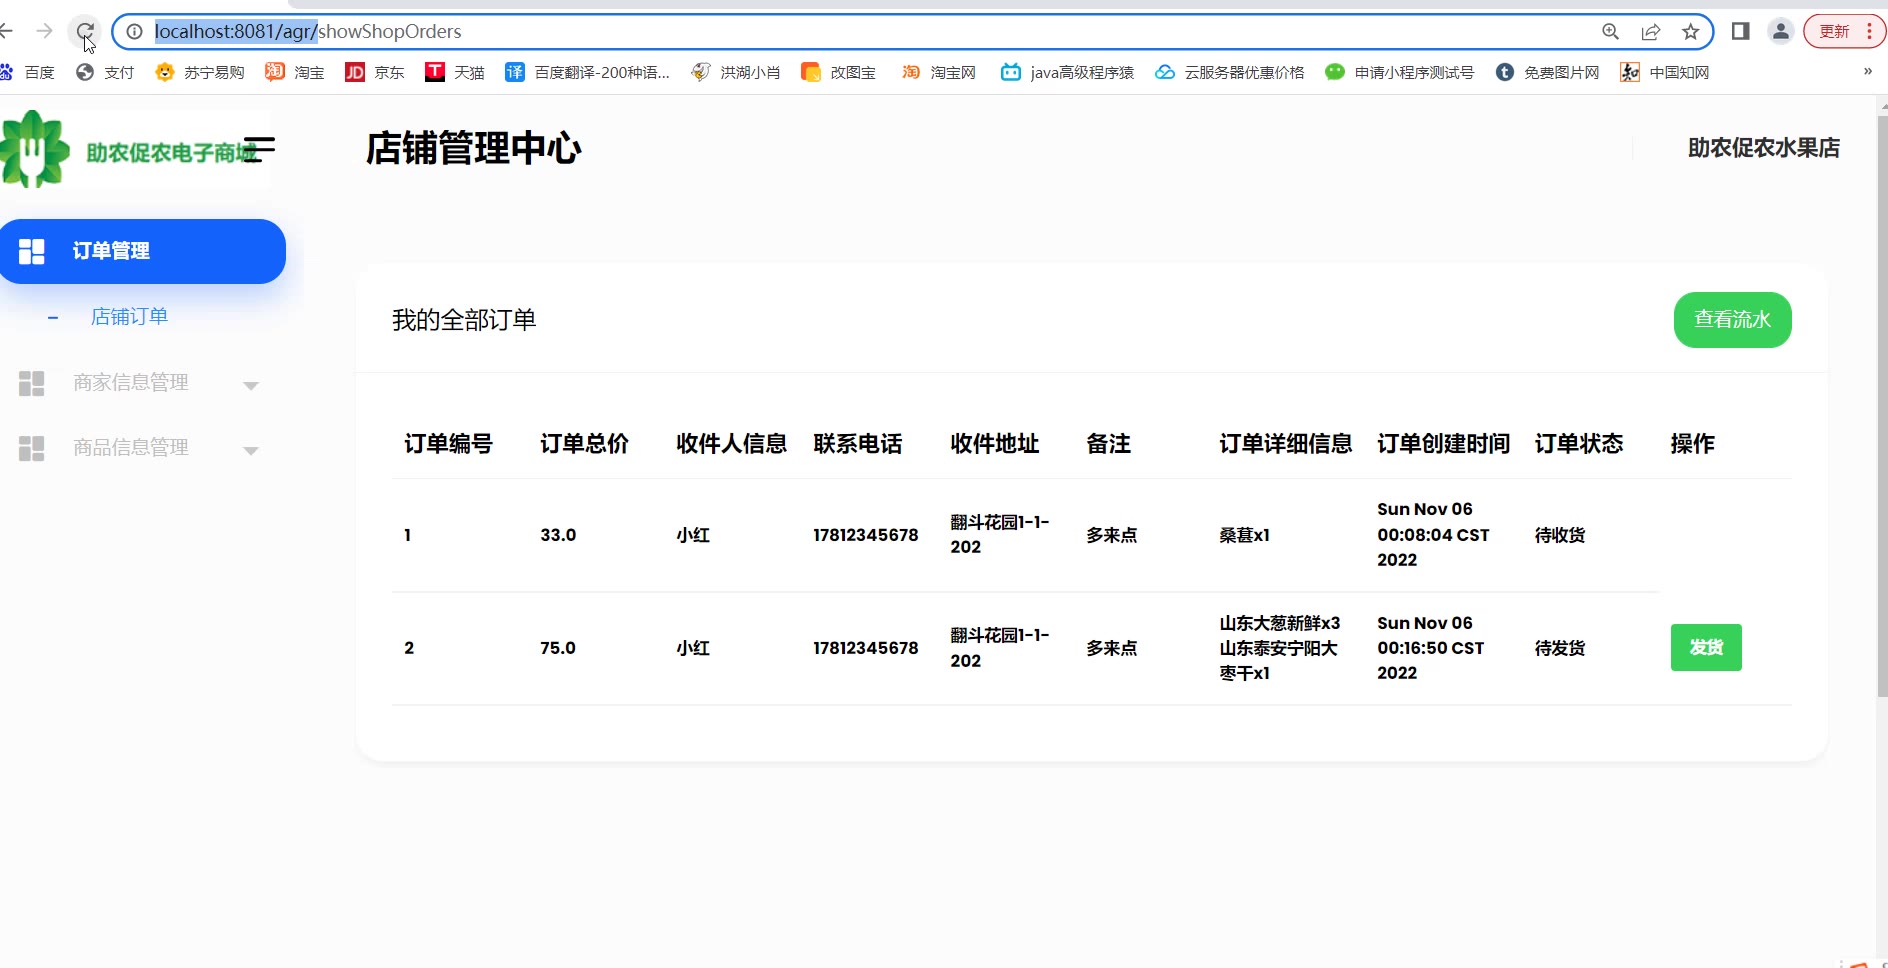The width and height of the screenshot is (1888, 968).
Task: Click the vertical page scrollbar
Action: point(1881,400)
